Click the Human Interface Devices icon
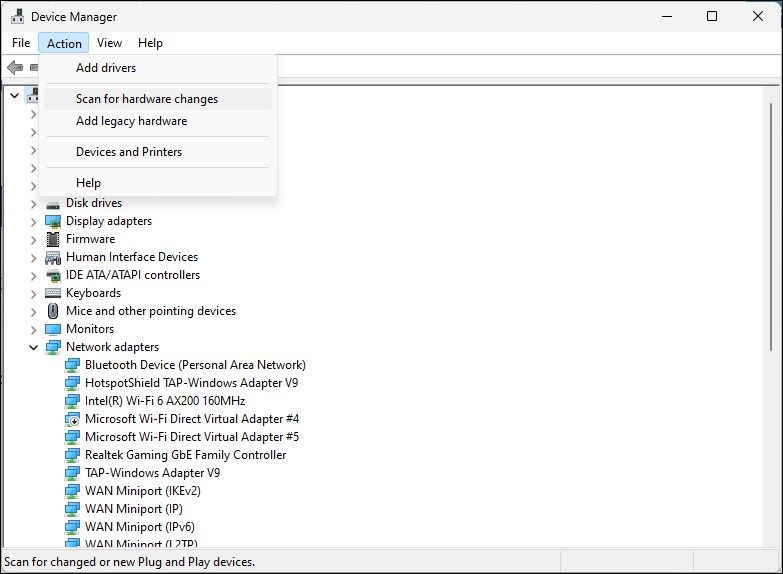This screenshot has width=783, height=574. 53,257
